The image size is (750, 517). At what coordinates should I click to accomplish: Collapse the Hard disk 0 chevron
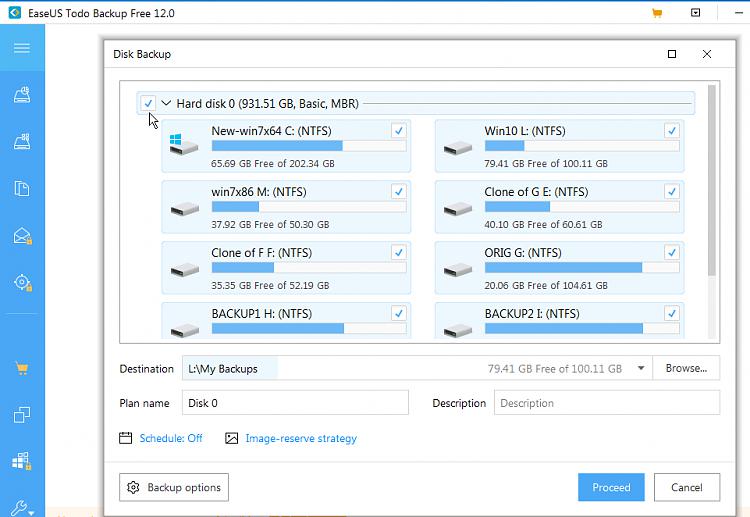pos(166,103)
